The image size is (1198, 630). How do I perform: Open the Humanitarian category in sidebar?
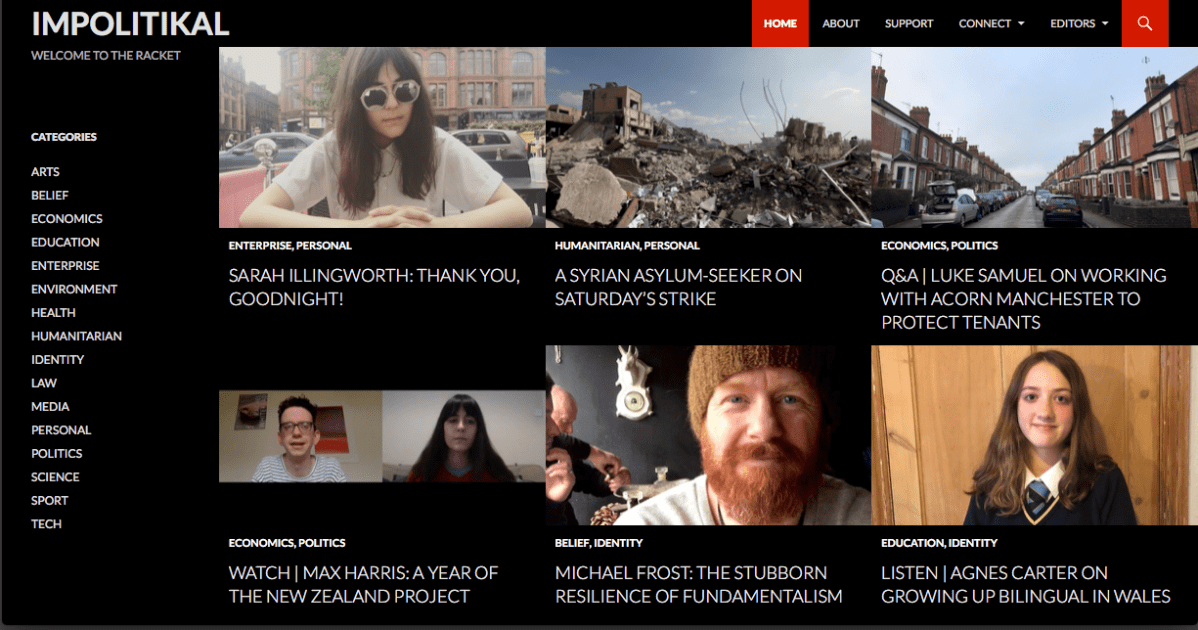76,336
